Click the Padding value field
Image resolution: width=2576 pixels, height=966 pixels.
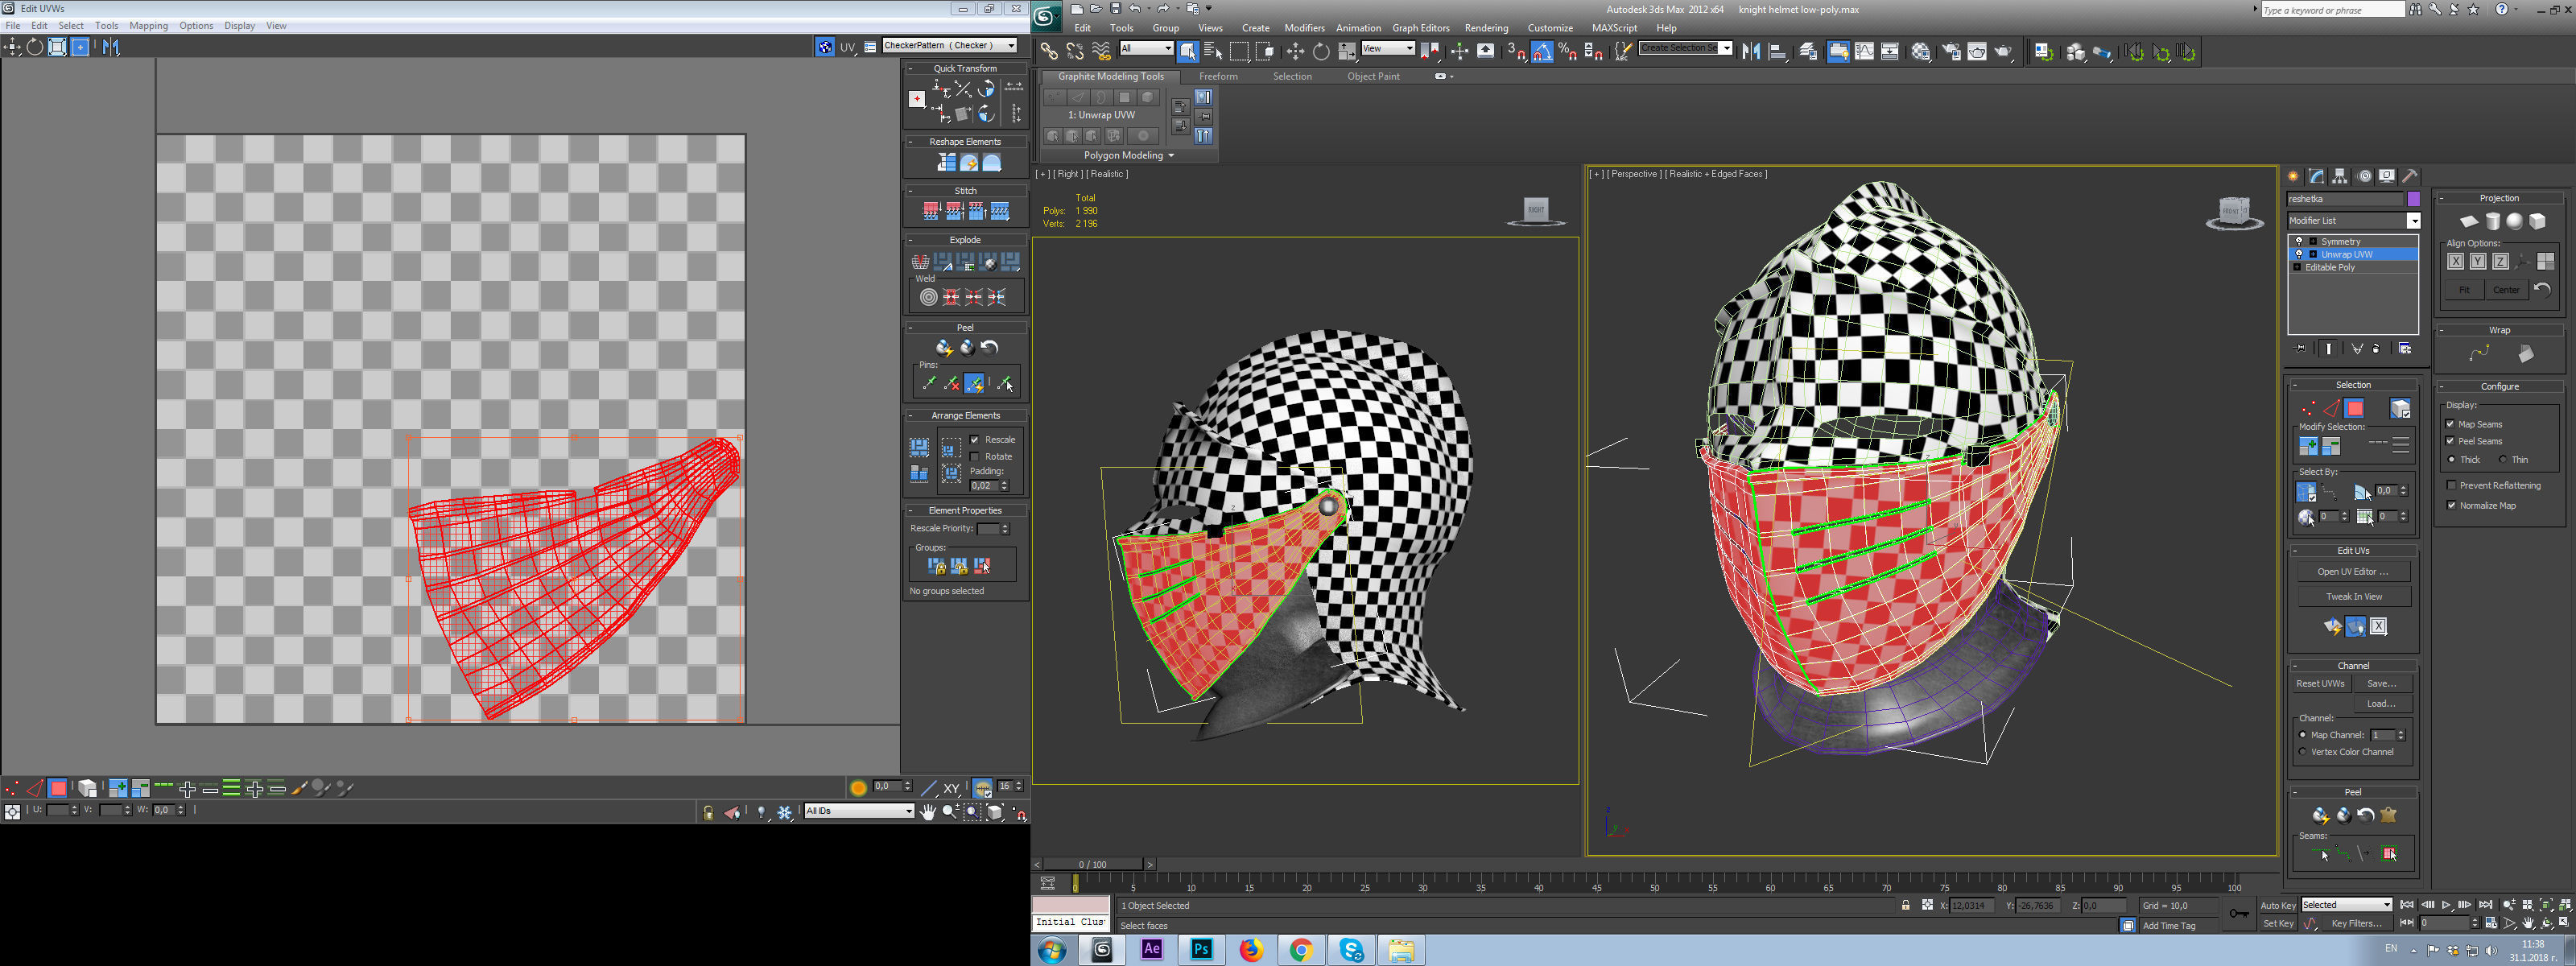(984, 486)
